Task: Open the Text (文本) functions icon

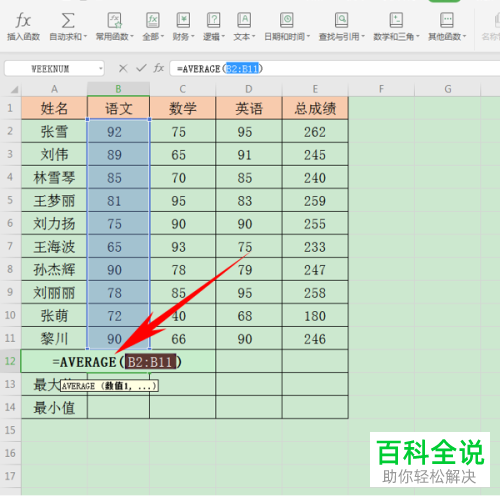Action: tap(244, 21)
